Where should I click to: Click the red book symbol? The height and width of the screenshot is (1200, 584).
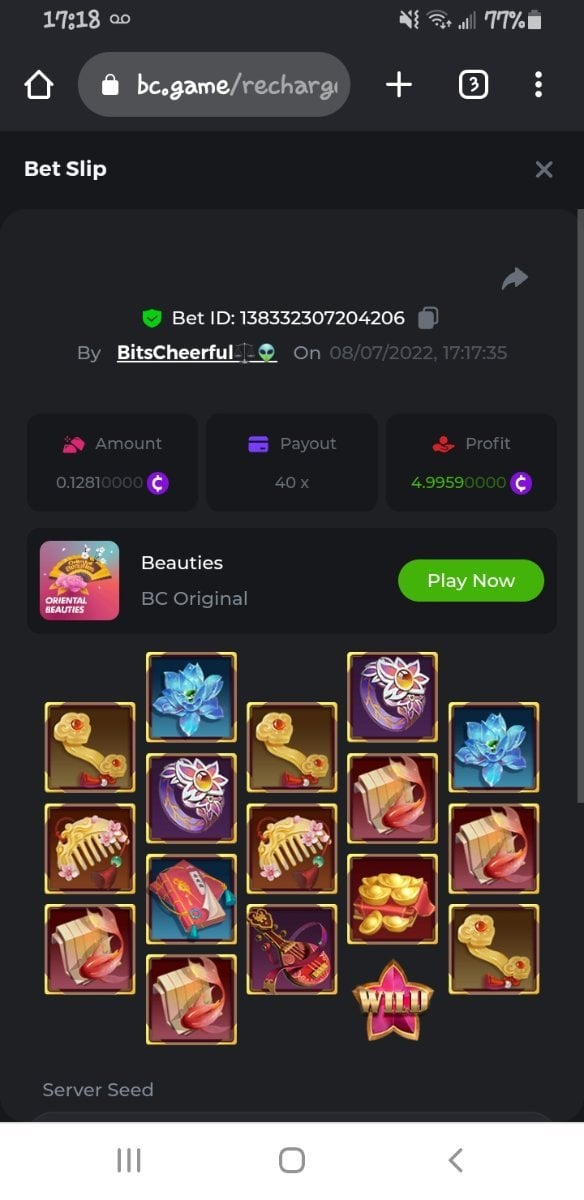point(191,899)
